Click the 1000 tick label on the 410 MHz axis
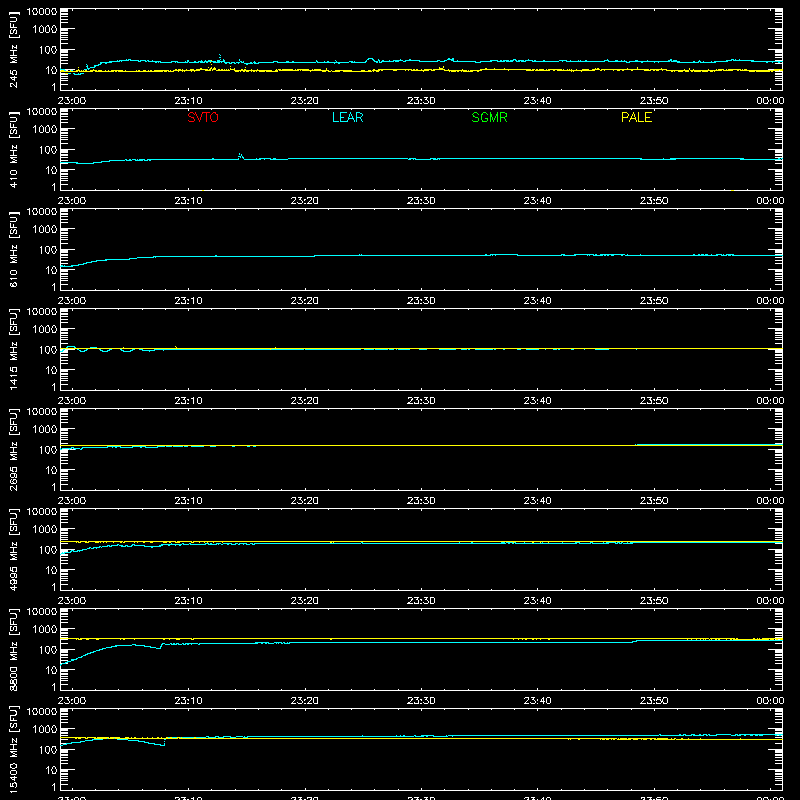800x800 pixels. pos(45,130)
